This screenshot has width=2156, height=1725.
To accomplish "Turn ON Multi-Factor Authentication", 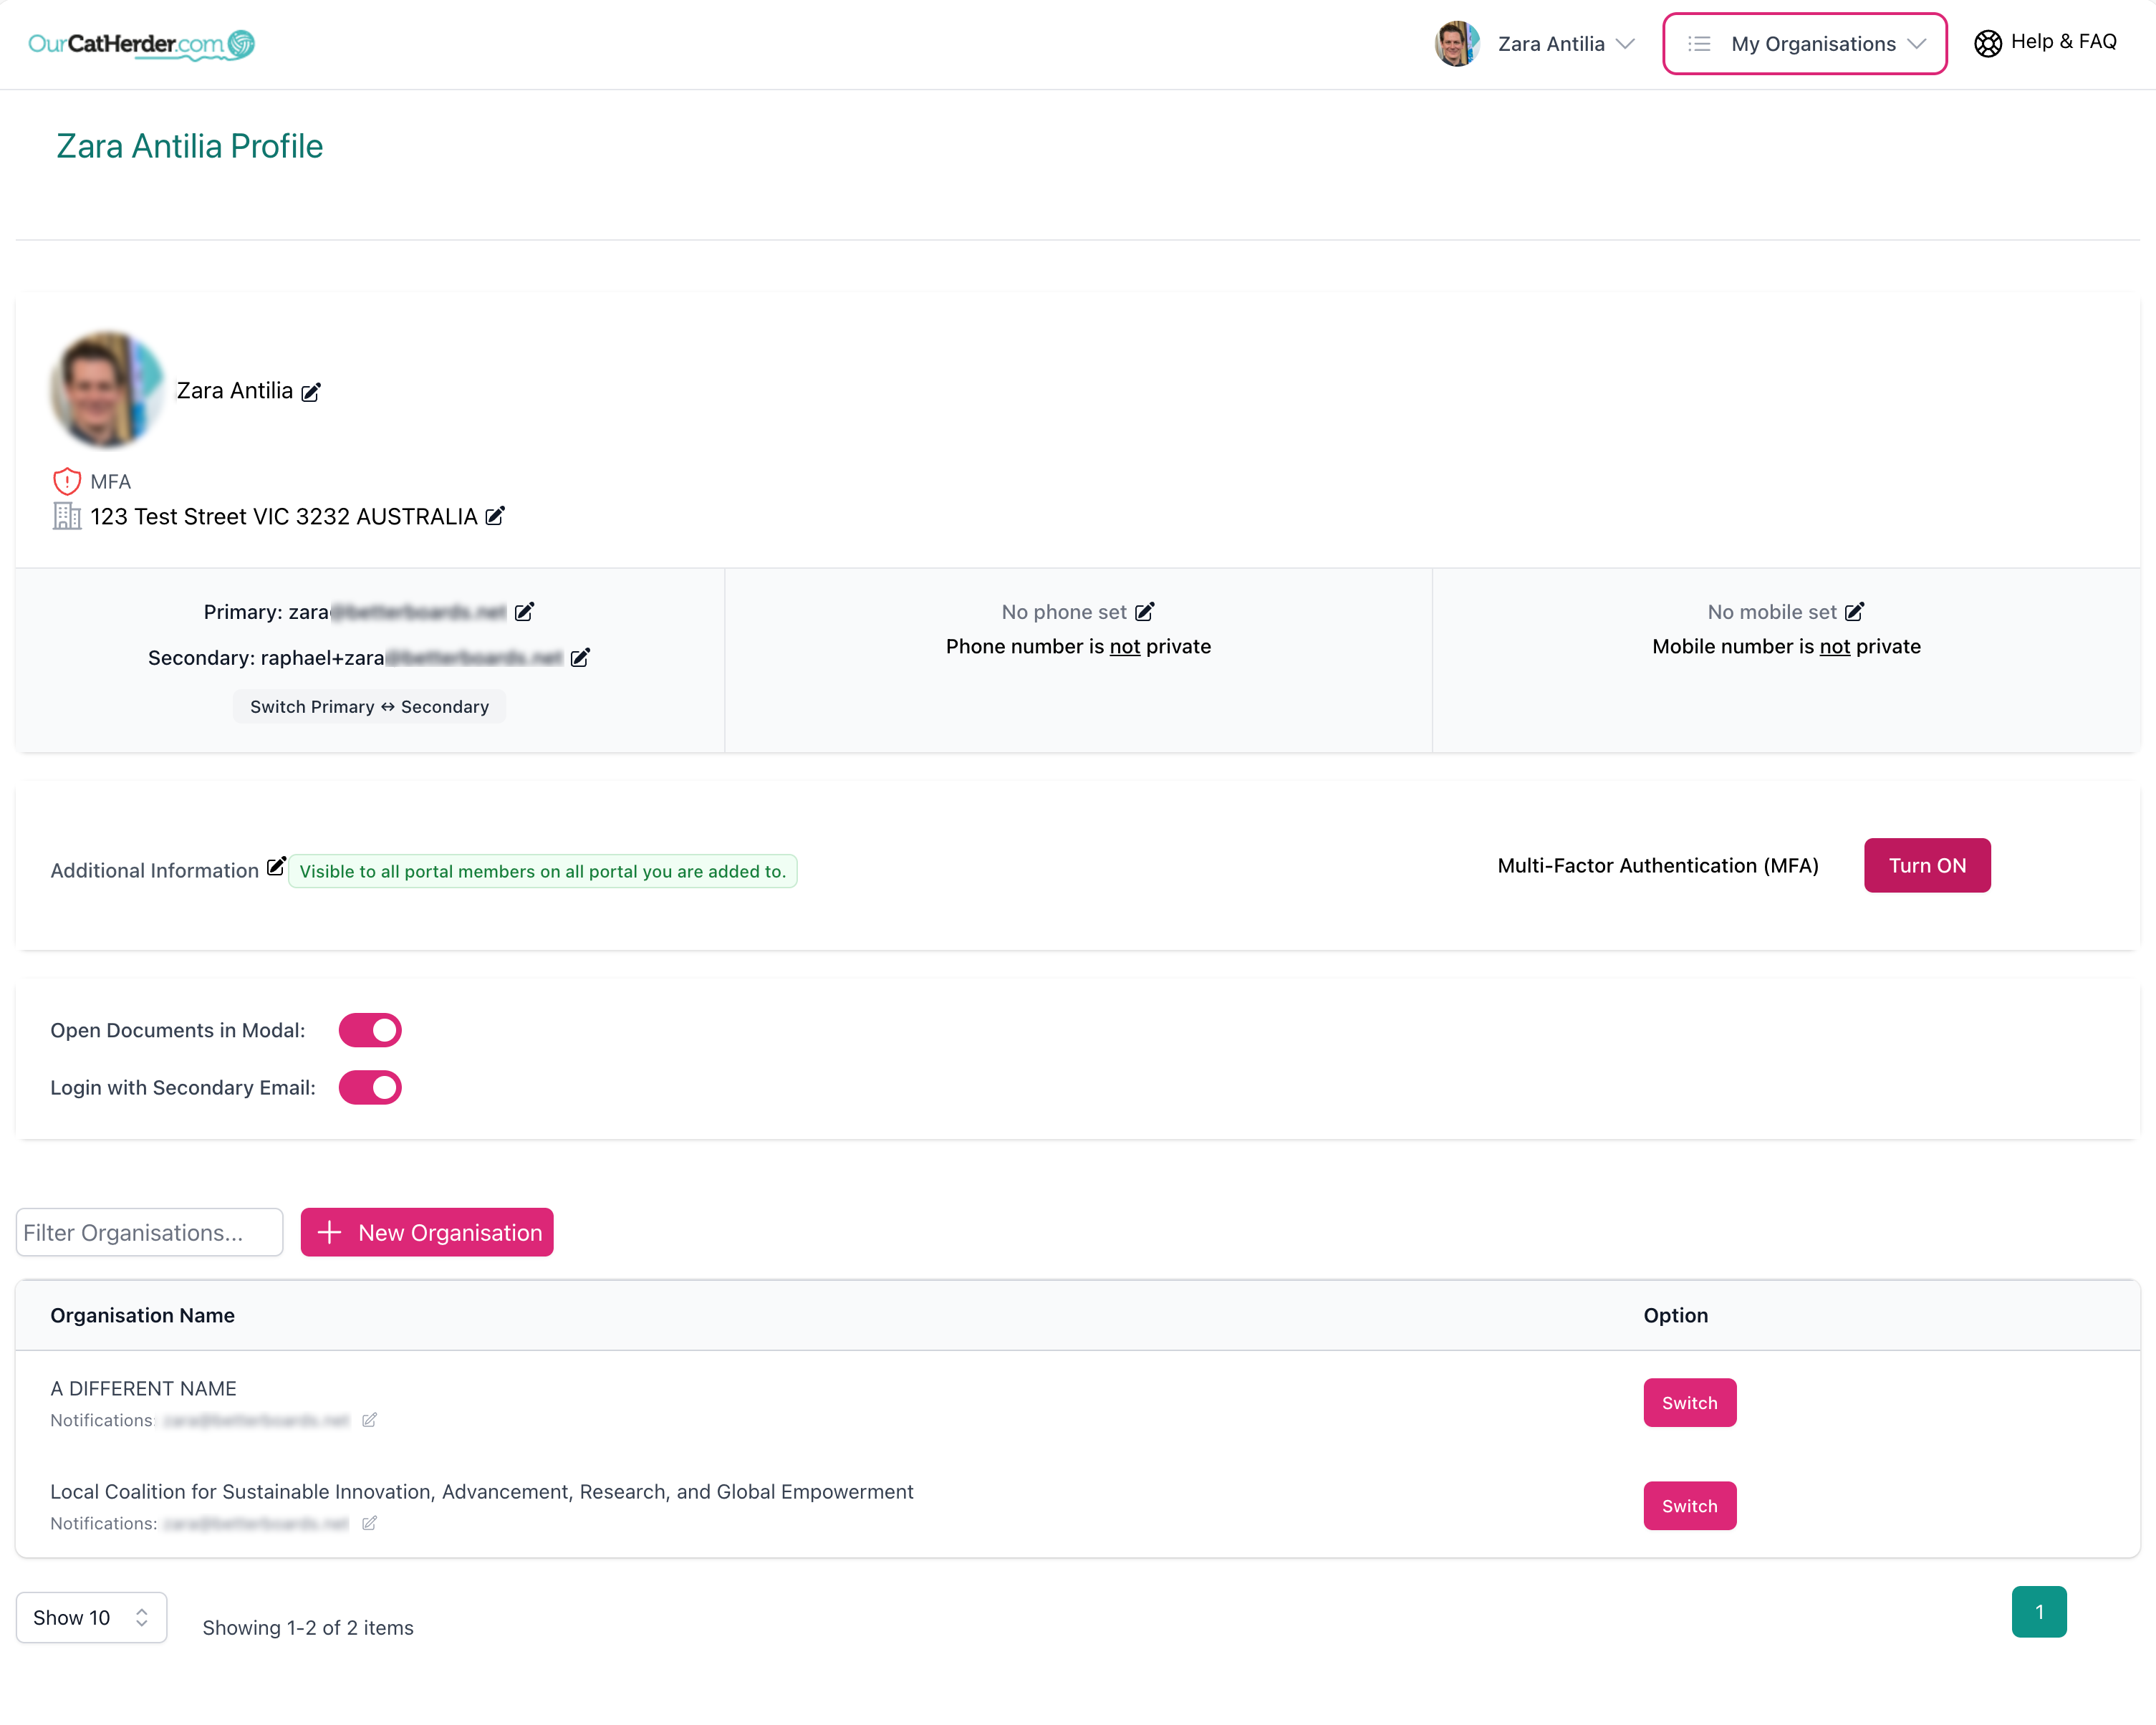I will tap(1927, 865).
